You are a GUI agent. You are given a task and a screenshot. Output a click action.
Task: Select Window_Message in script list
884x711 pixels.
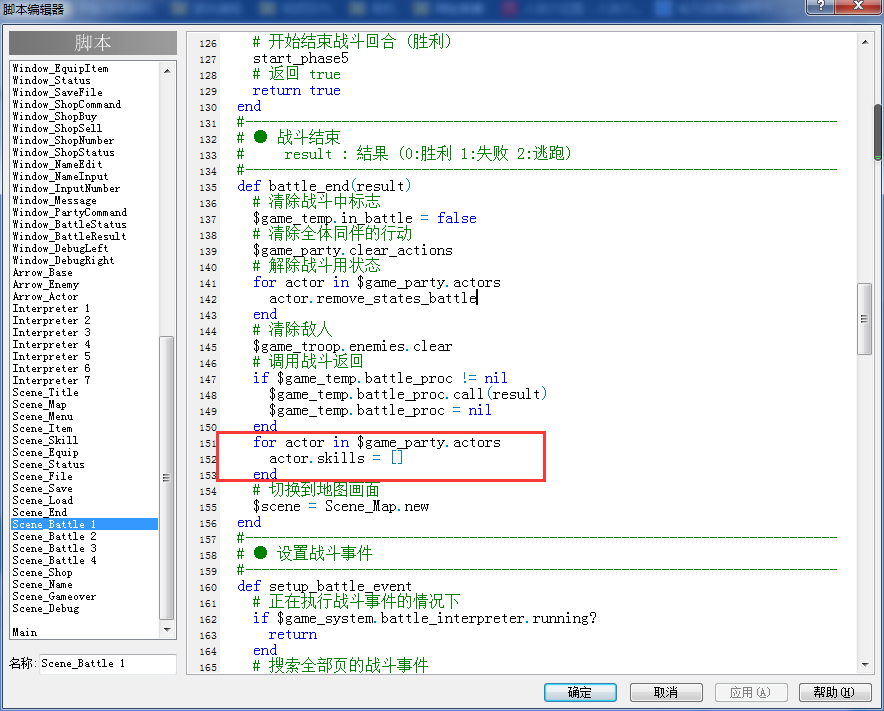54,201
